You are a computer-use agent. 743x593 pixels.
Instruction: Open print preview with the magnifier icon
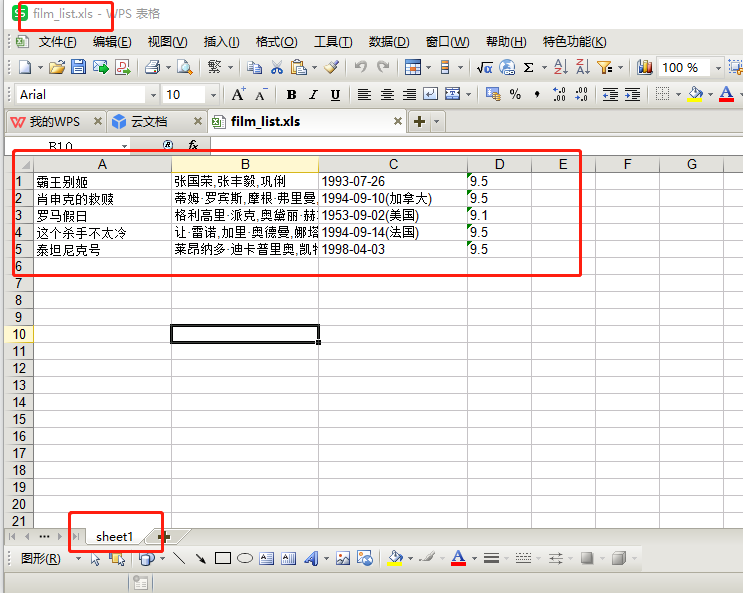(184, 67)
